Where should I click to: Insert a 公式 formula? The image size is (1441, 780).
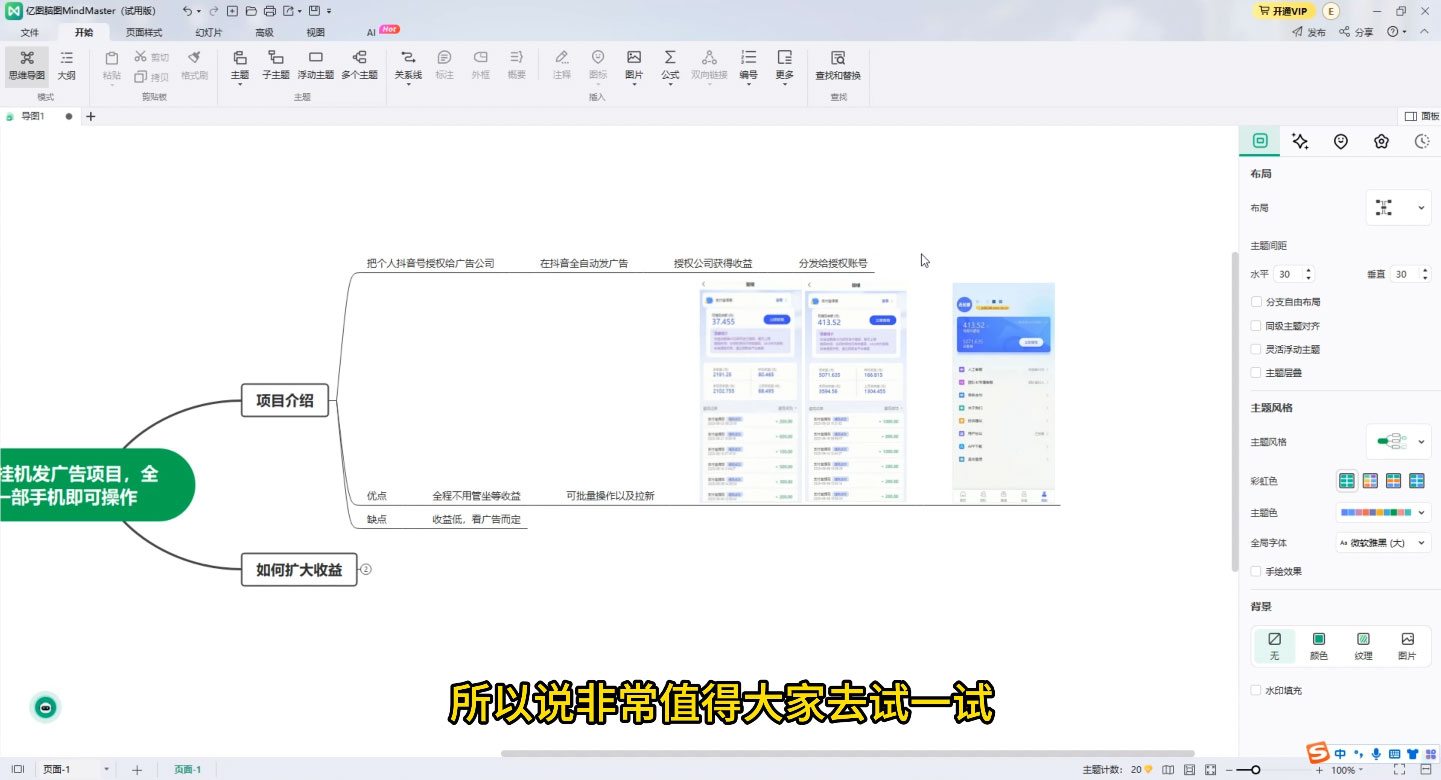[669, 64]
